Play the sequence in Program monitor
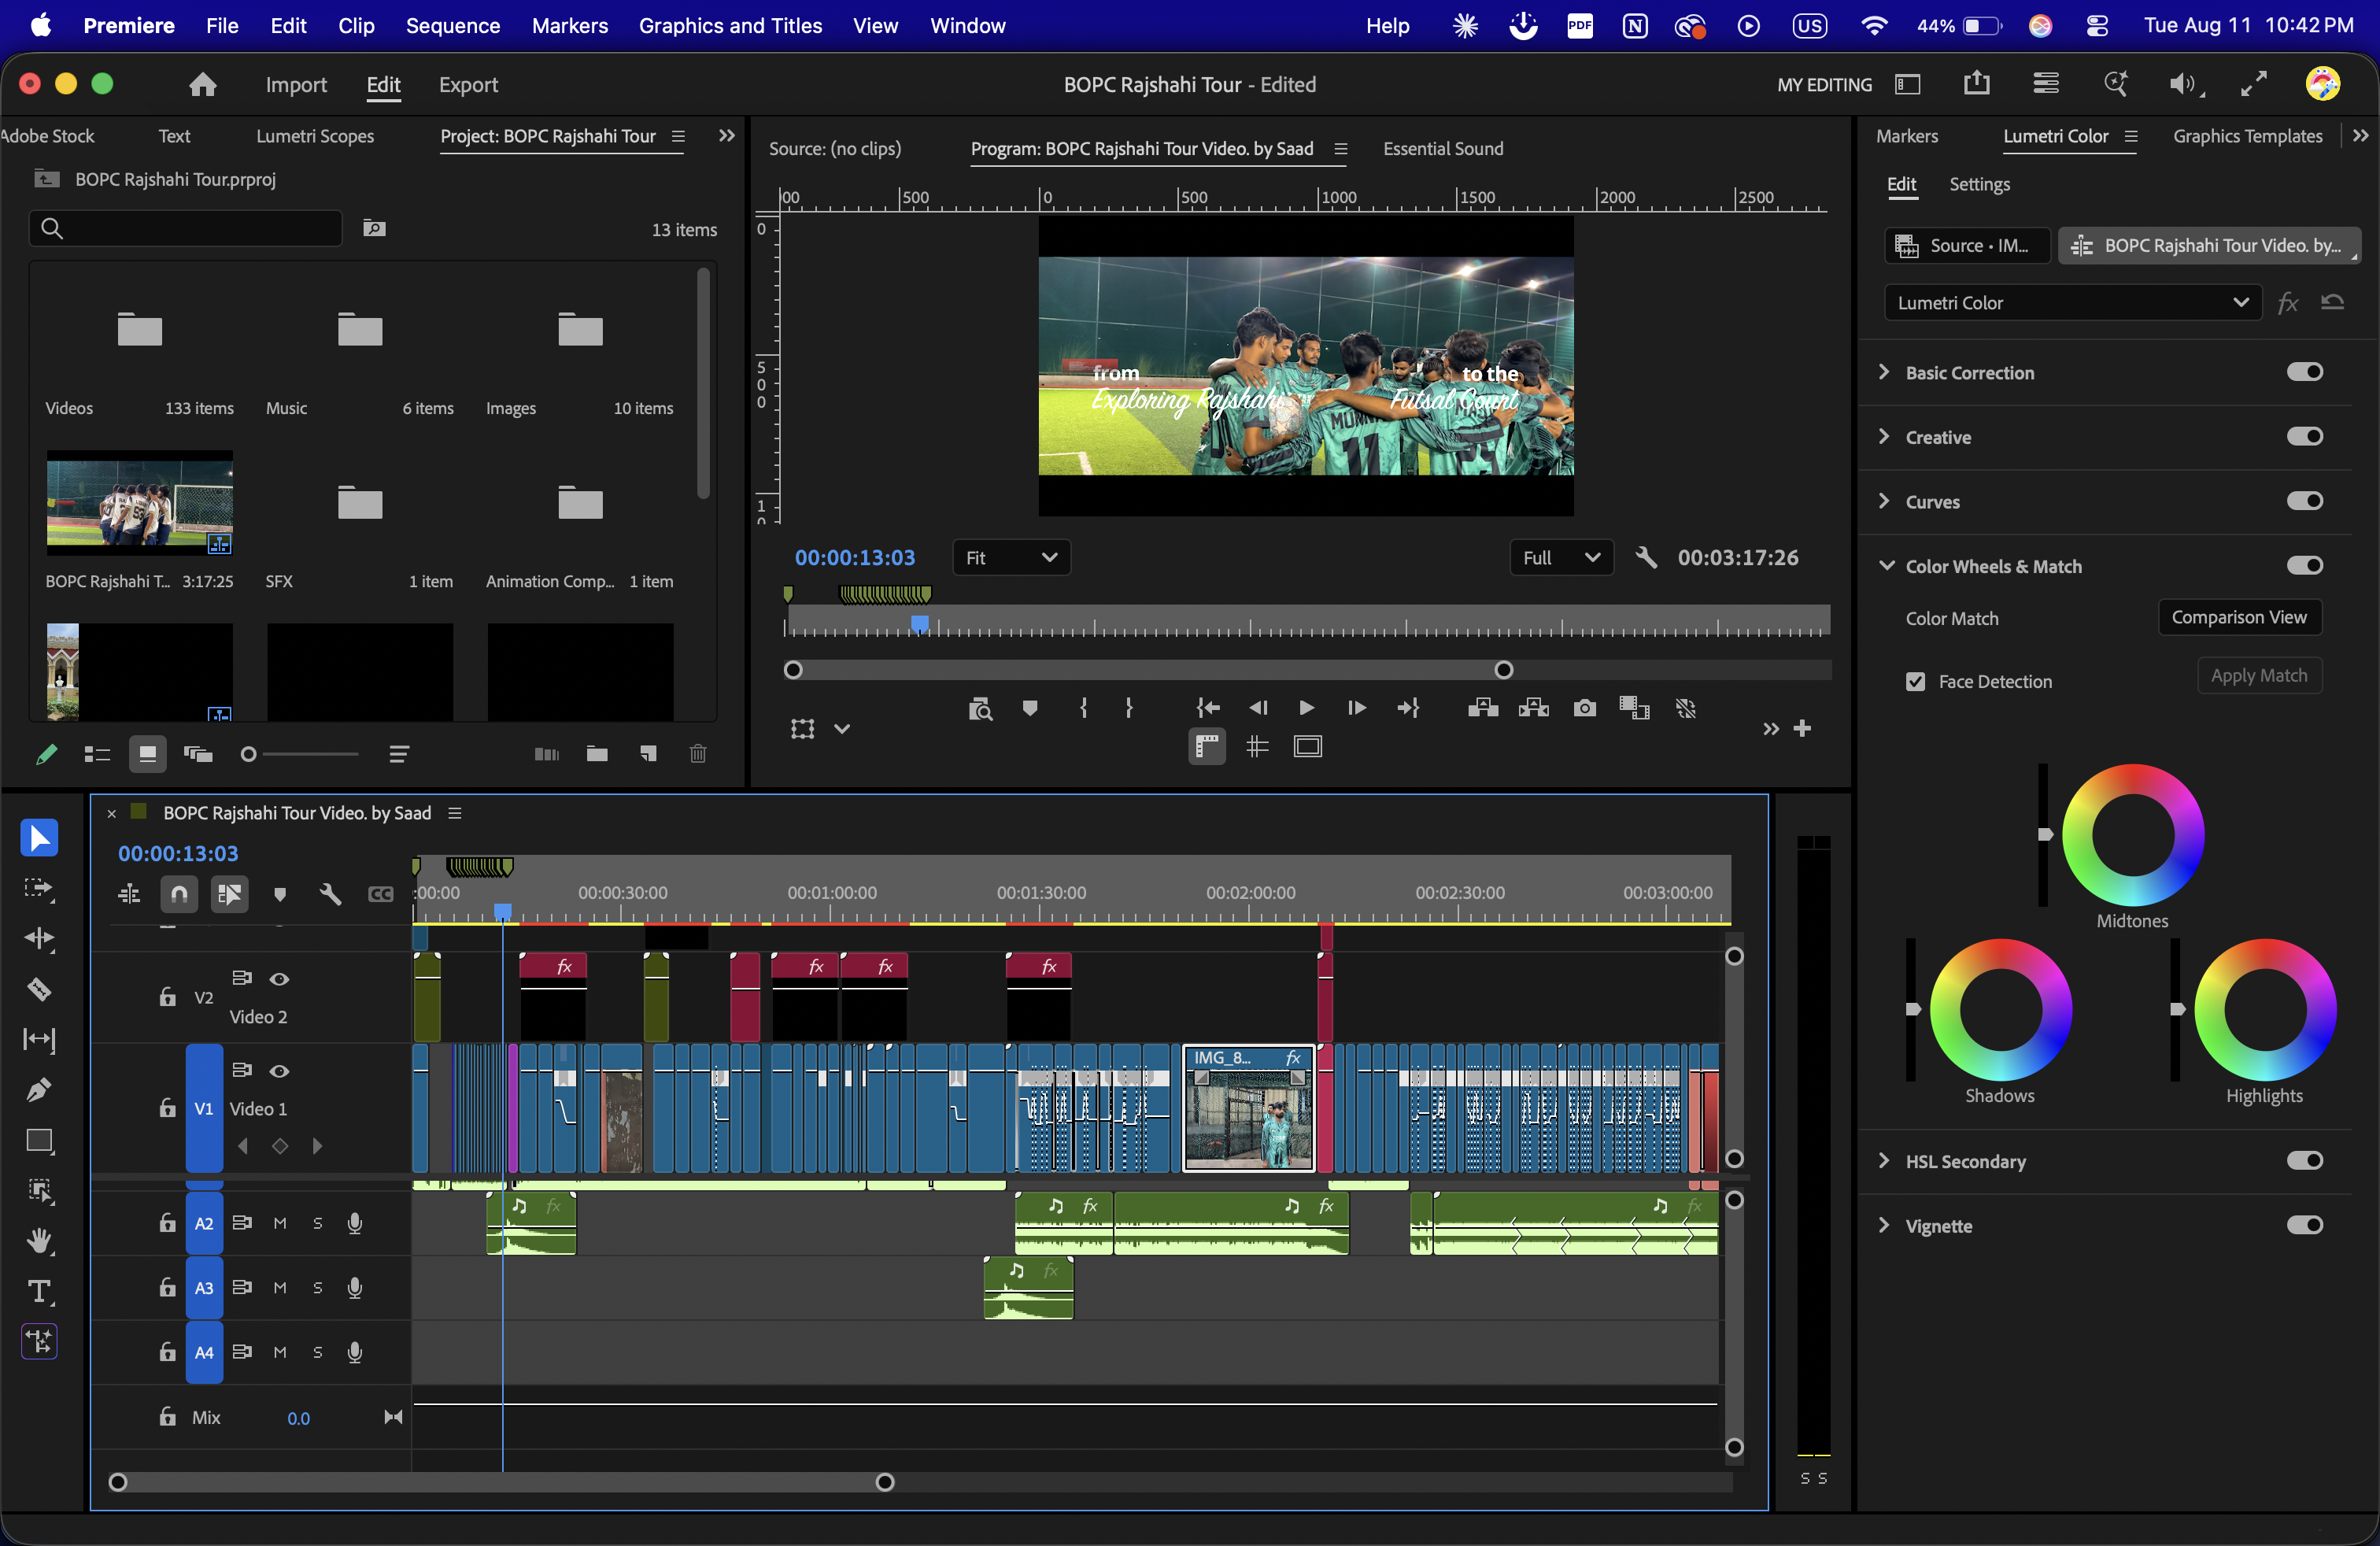 tap(1306, 708)
